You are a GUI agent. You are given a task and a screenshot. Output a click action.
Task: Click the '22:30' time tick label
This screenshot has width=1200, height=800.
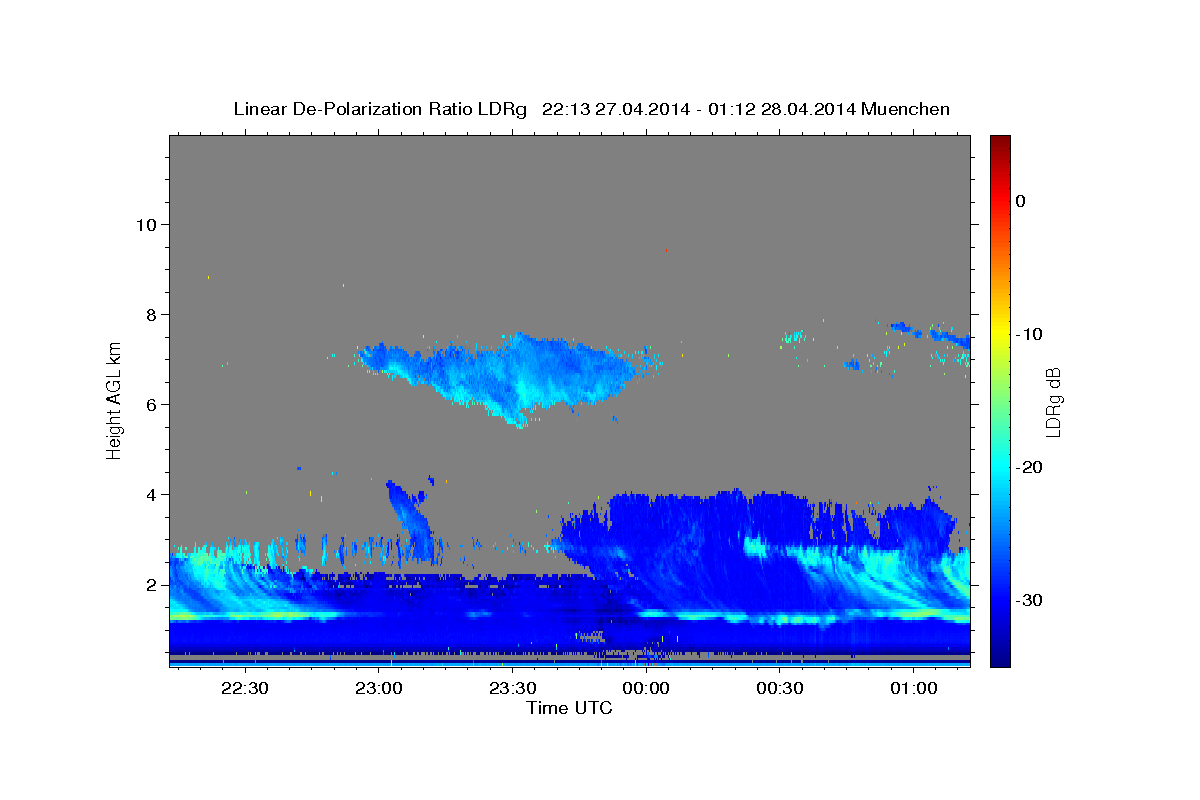[244, 688]
